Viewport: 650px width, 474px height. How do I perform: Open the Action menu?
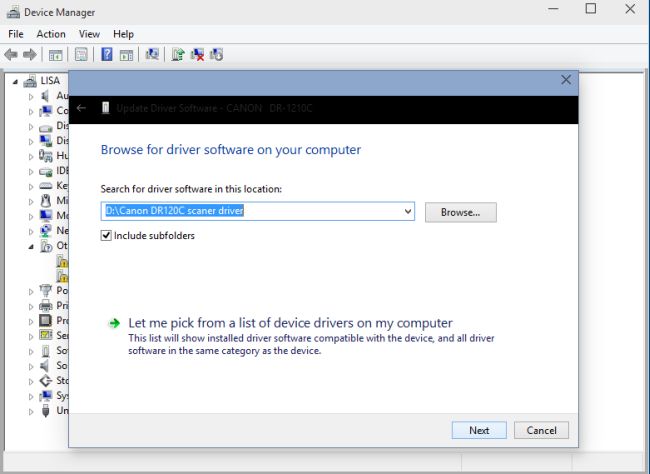point(51,34)
